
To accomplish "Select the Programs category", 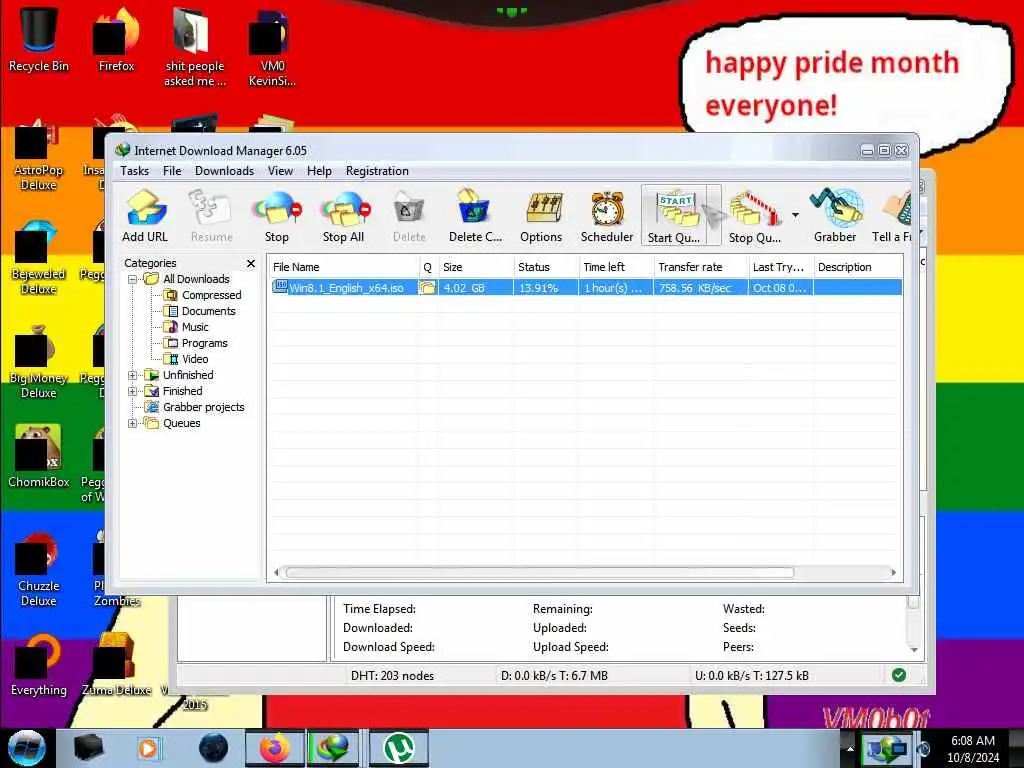I will point(204,344).
